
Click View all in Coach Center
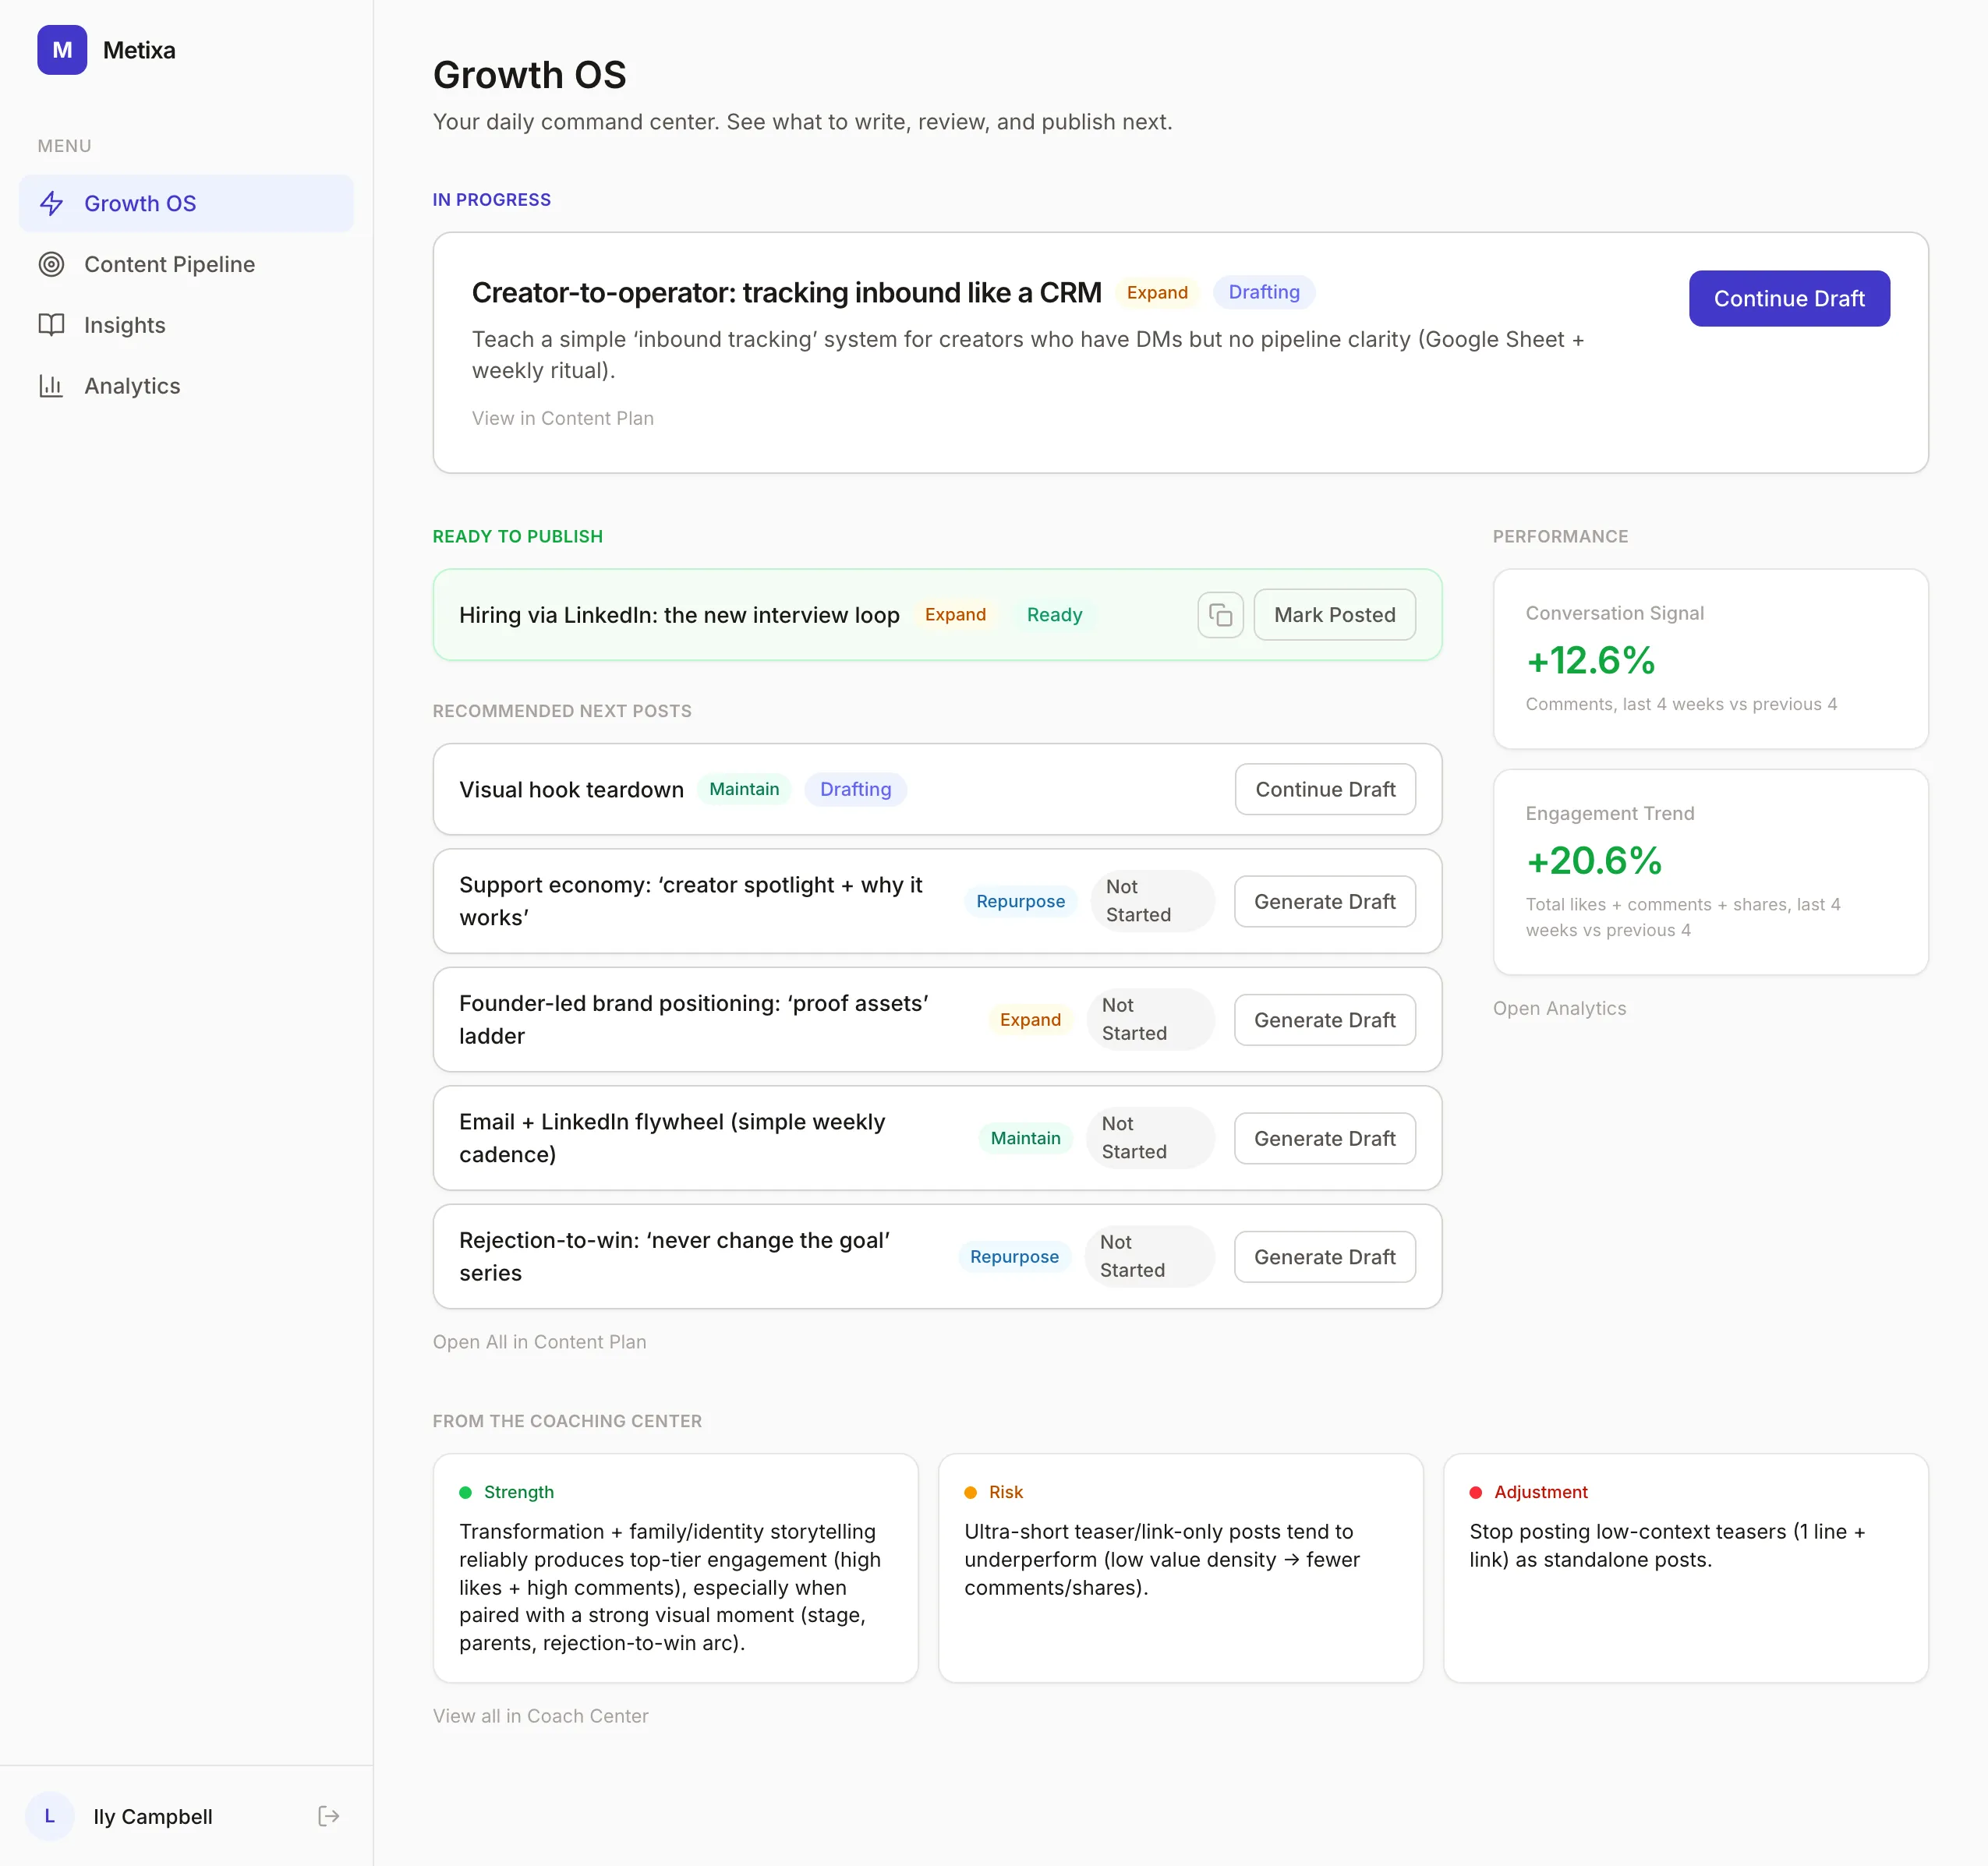click(541, 1715)
